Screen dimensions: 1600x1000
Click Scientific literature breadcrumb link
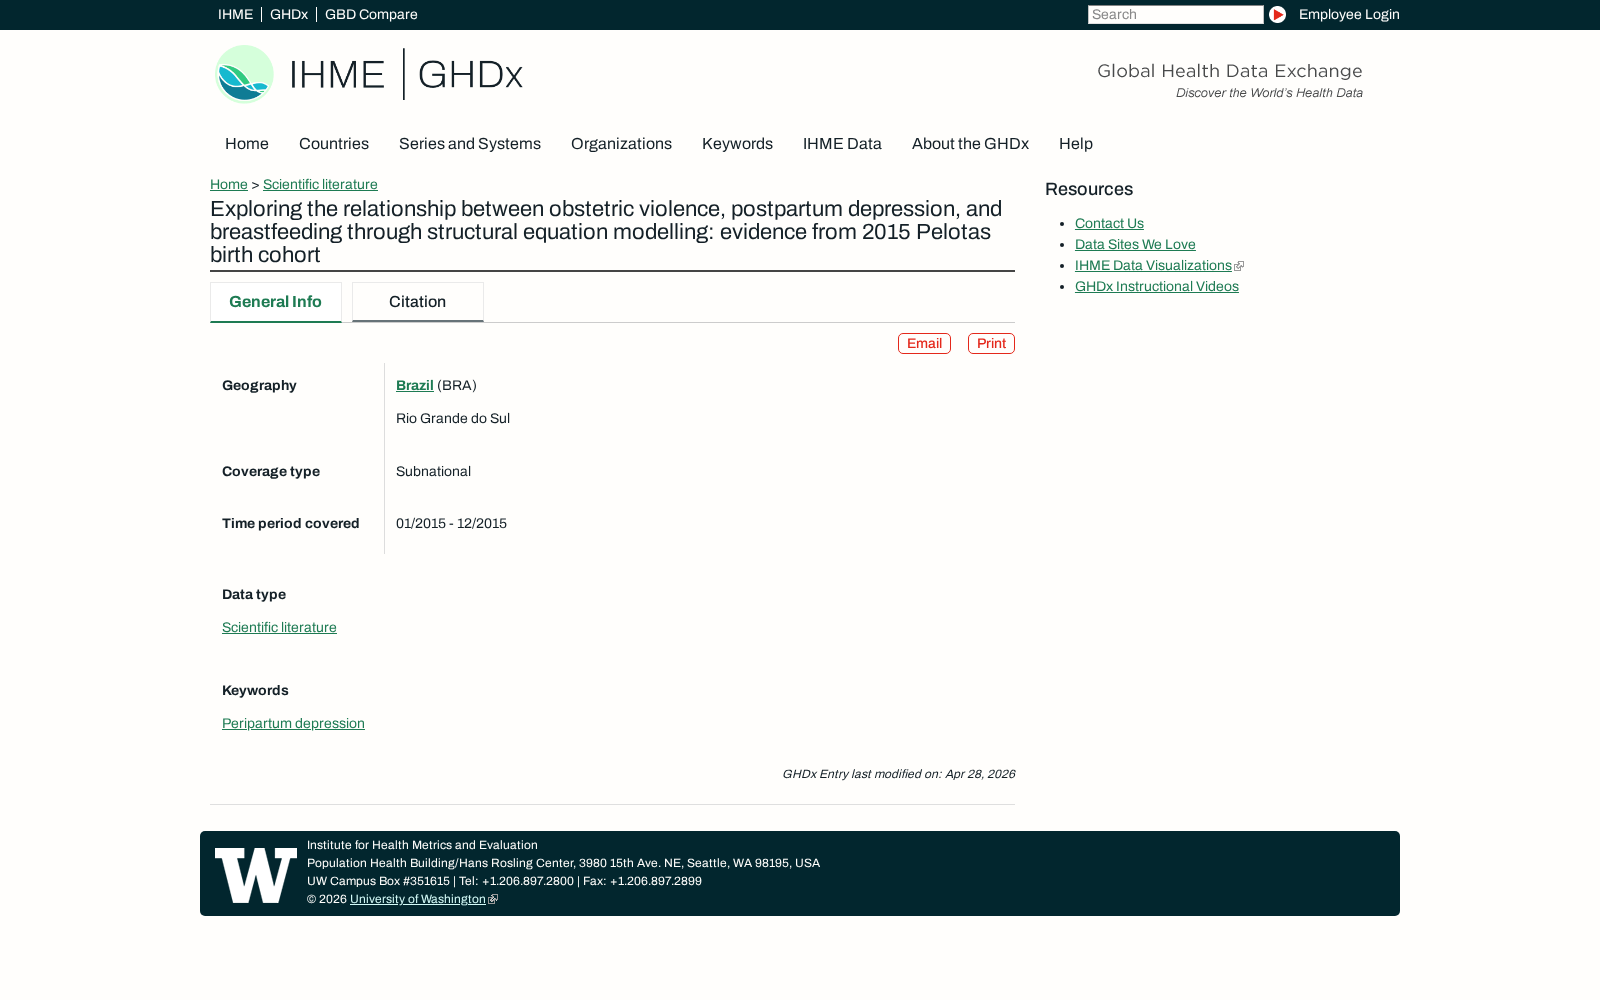pos(320,185)
